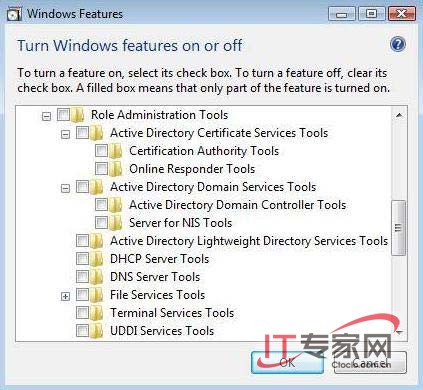This screenshot has height=390, width=423.
Task: Select the Certification Authority Tools label
Action: 204,151
